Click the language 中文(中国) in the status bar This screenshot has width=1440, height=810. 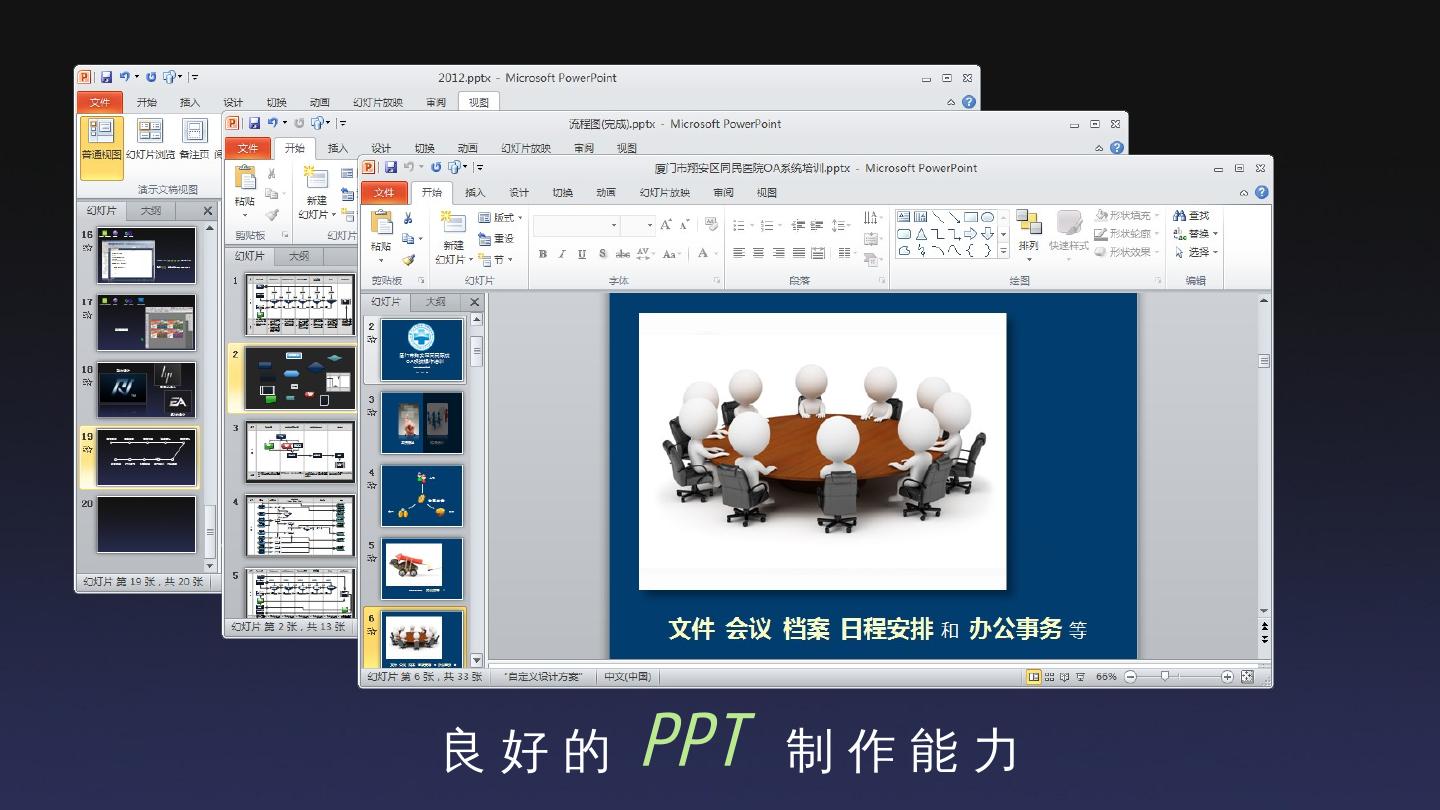pos(627,677)
